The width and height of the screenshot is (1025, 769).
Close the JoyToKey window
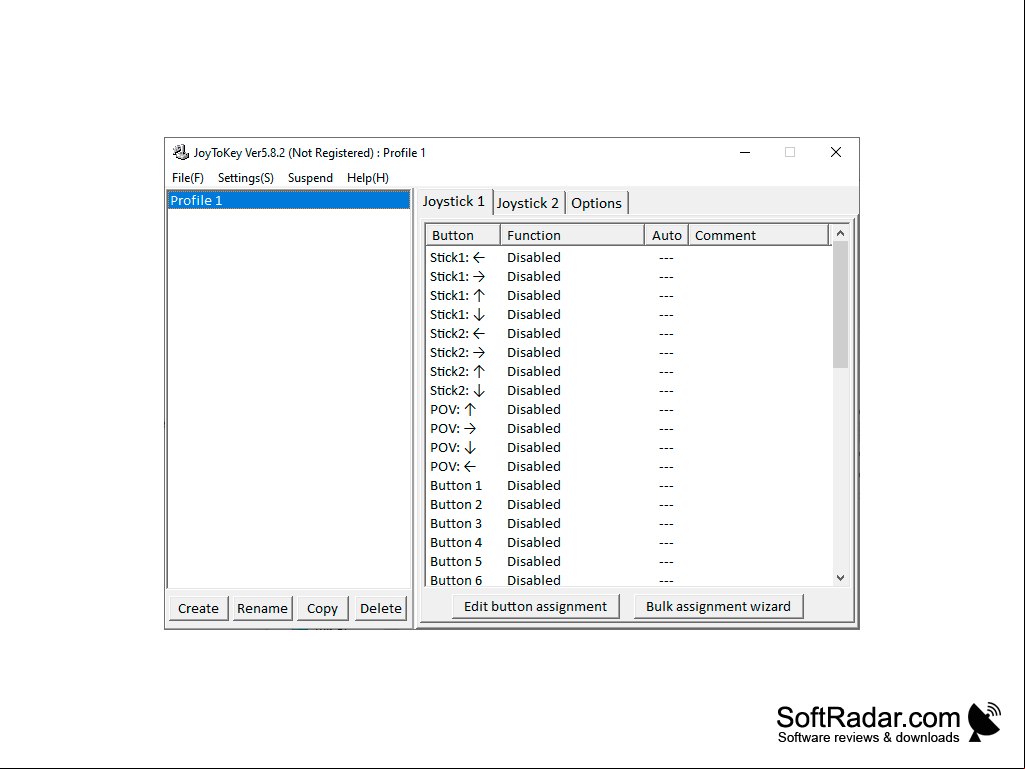[835, 152]
